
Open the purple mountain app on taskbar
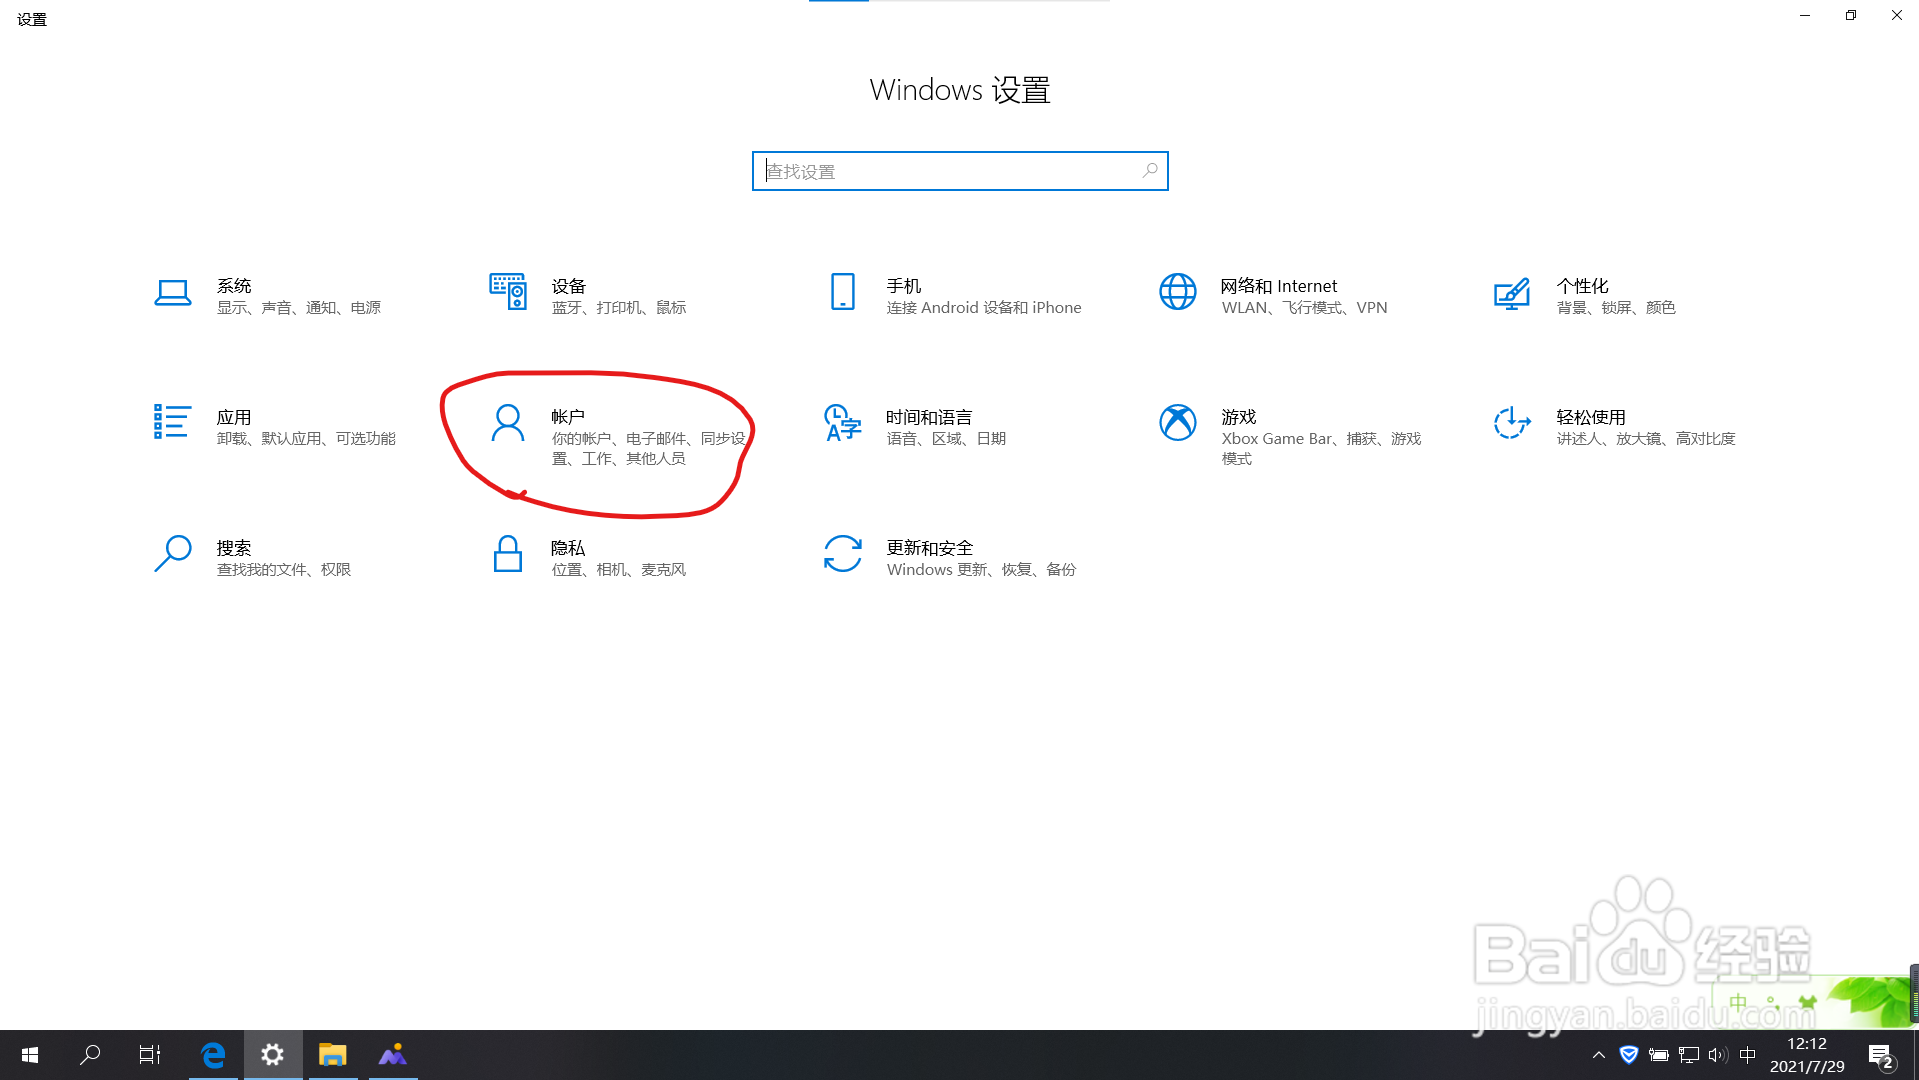(x=393, y=1055)
